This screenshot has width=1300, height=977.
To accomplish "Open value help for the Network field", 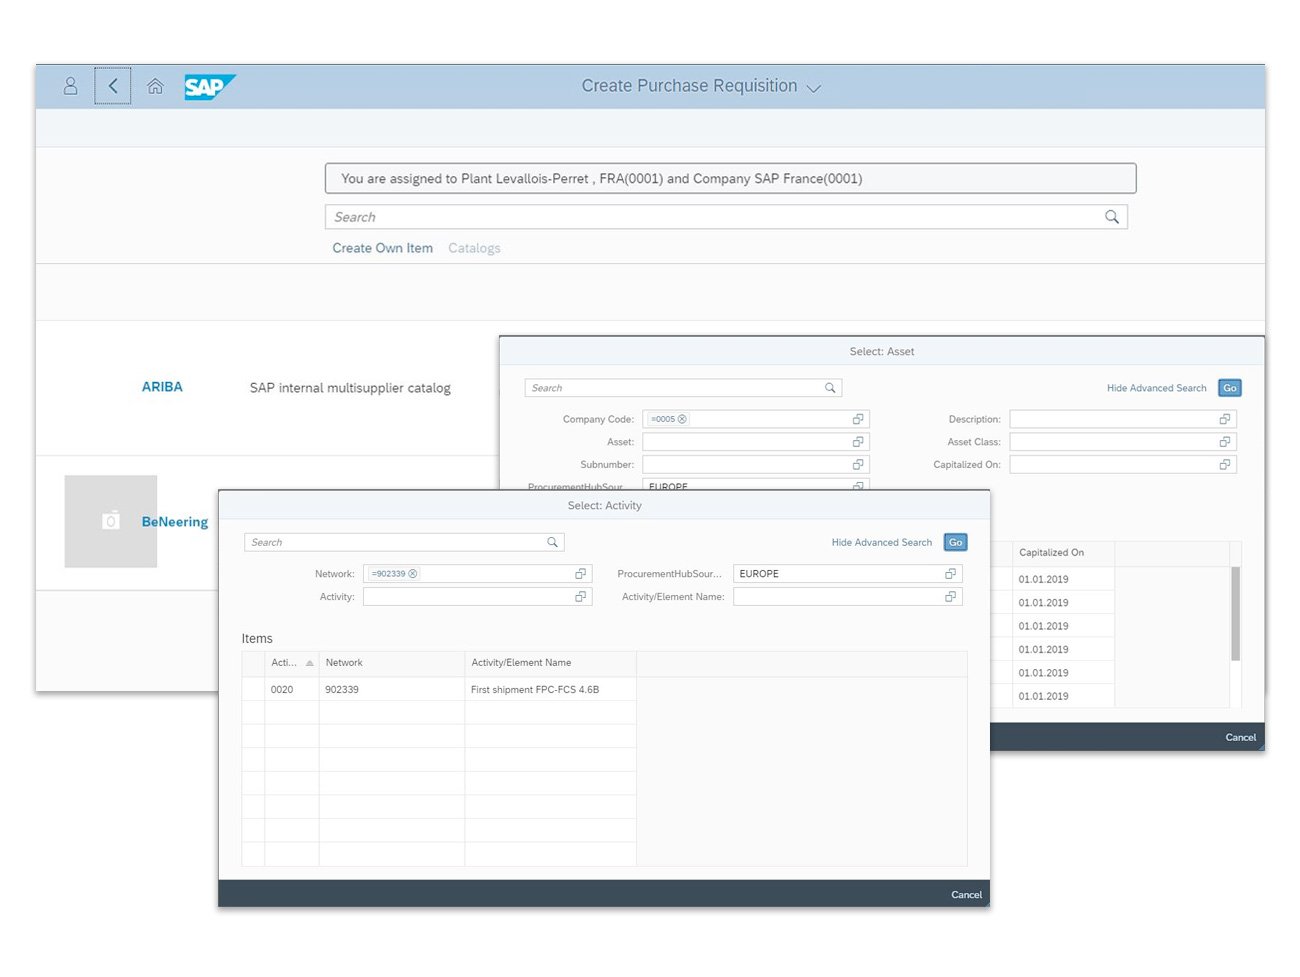I will [x=580, y=573].
